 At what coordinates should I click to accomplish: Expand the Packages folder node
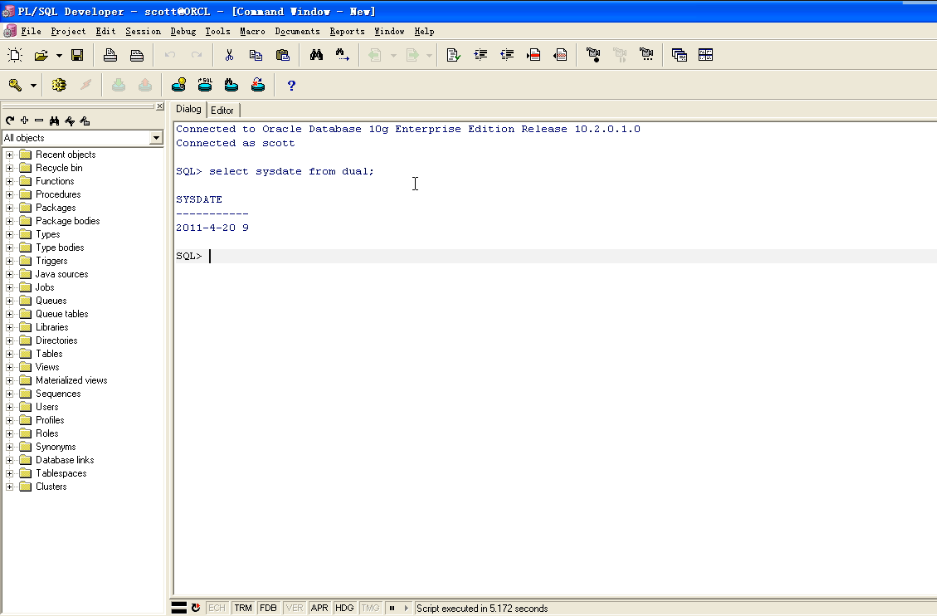pyautogui.click(x=10, y=208)
